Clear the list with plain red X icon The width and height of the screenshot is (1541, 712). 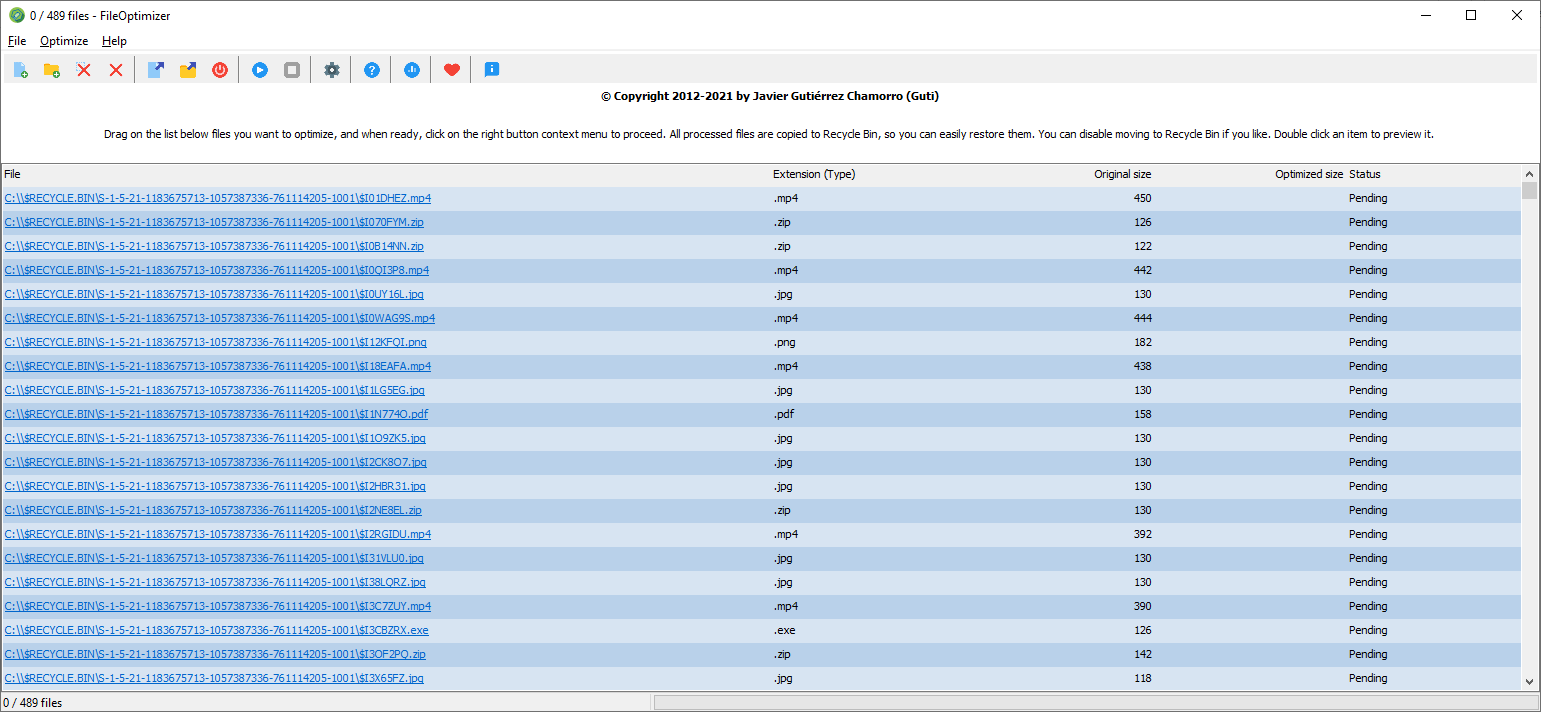click(116, 70)
